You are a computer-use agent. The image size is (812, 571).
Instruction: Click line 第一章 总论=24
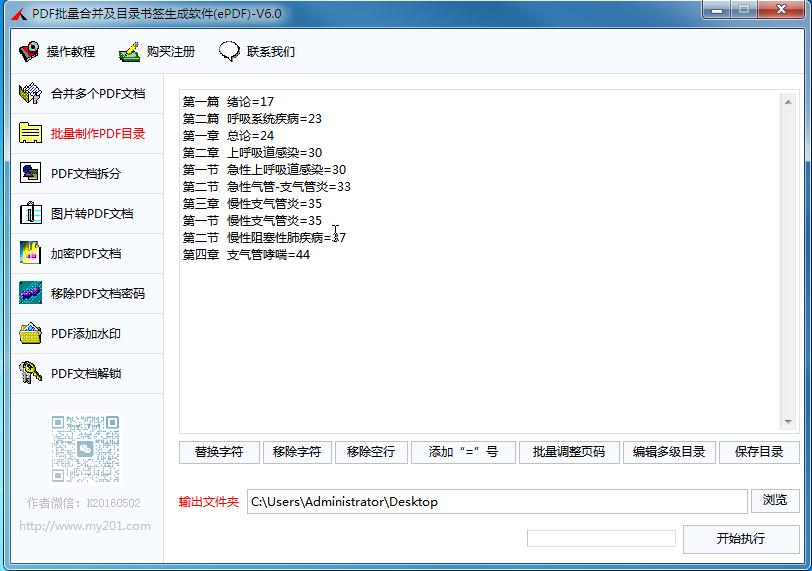(x=228, y=136)
